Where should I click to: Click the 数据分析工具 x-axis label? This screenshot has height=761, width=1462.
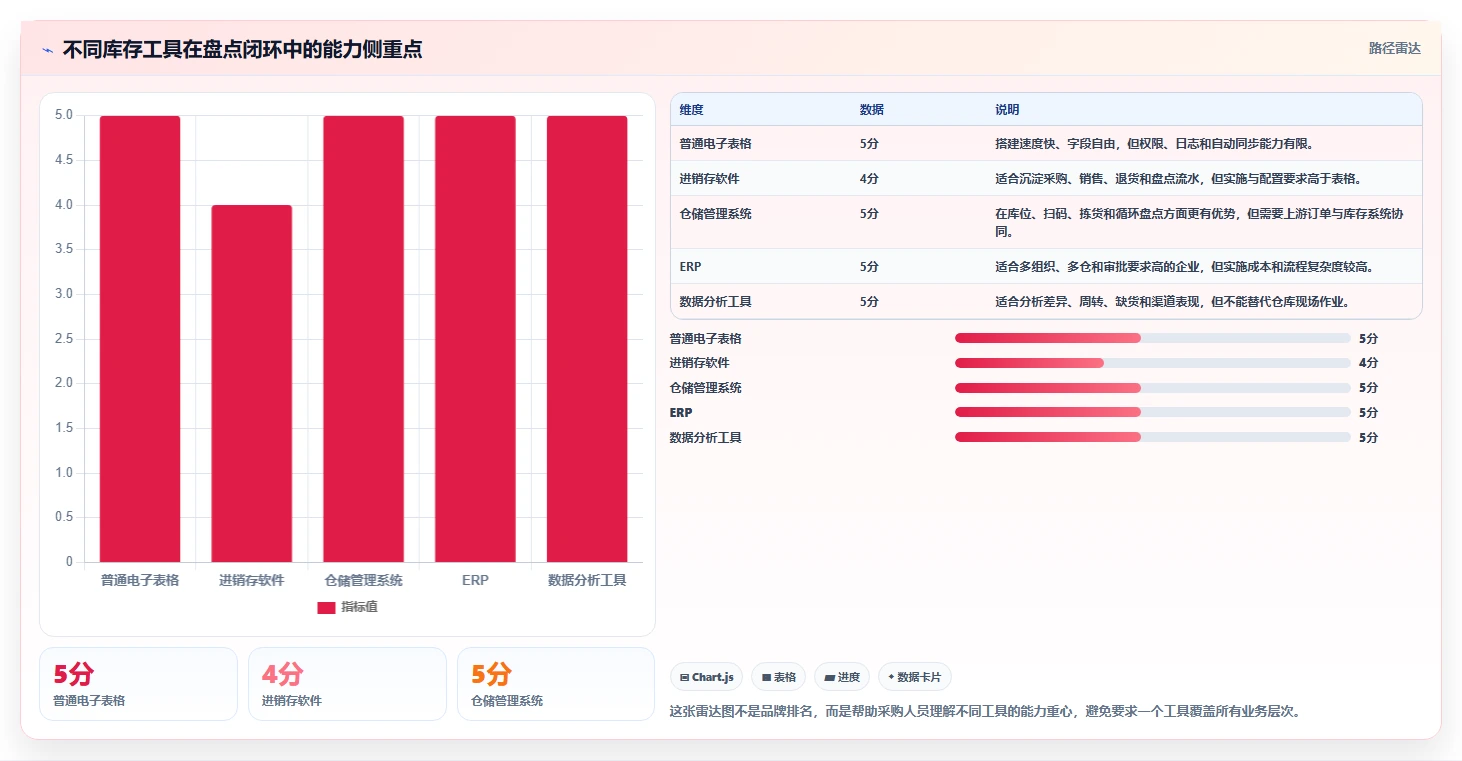click(587, 580)
